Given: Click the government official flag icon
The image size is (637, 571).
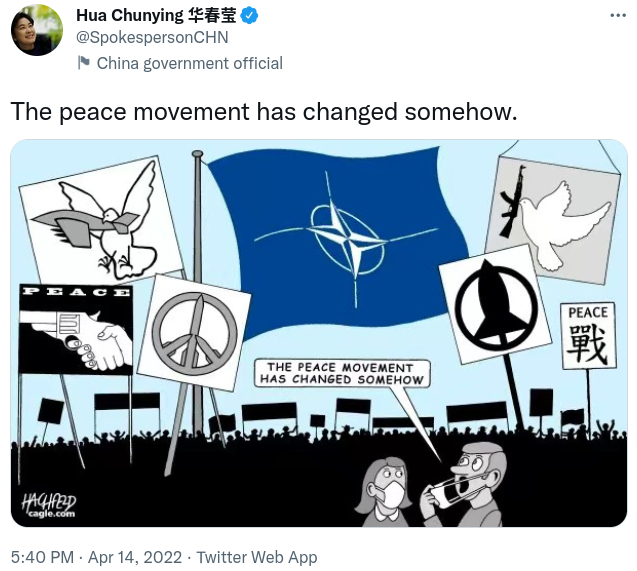Looking at the screenshot, I should coord(84,63).
